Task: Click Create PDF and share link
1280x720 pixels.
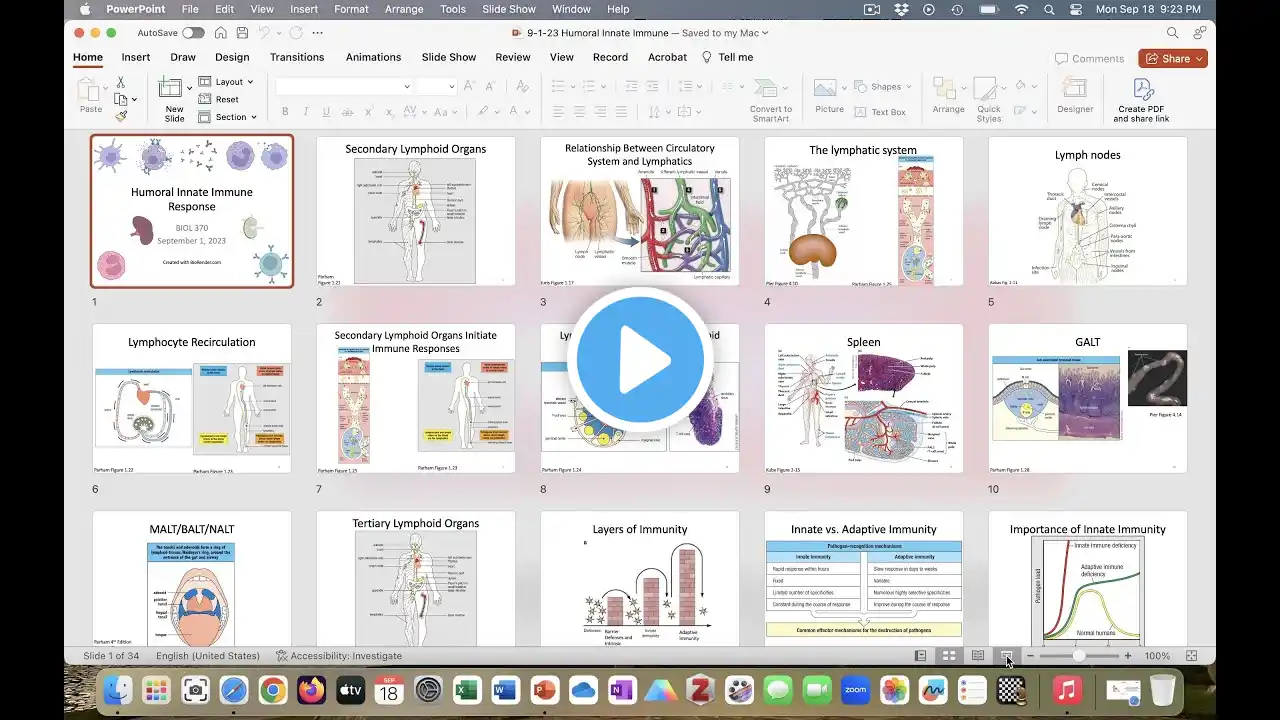Action: (1141, 99)
